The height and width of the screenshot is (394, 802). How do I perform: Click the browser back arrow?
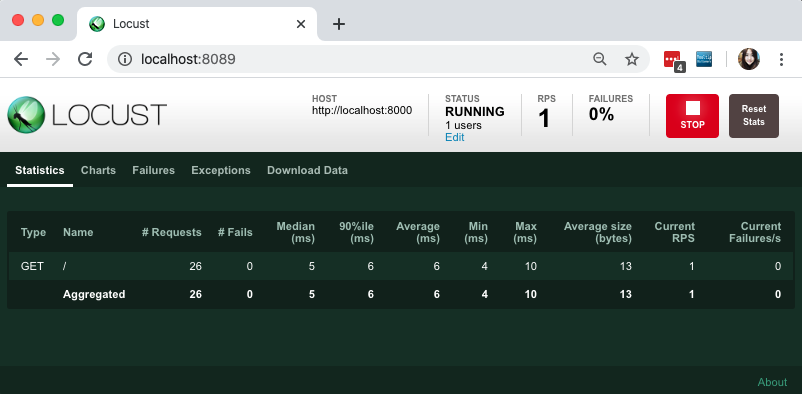pyautogui.click(x=21, y=59)
